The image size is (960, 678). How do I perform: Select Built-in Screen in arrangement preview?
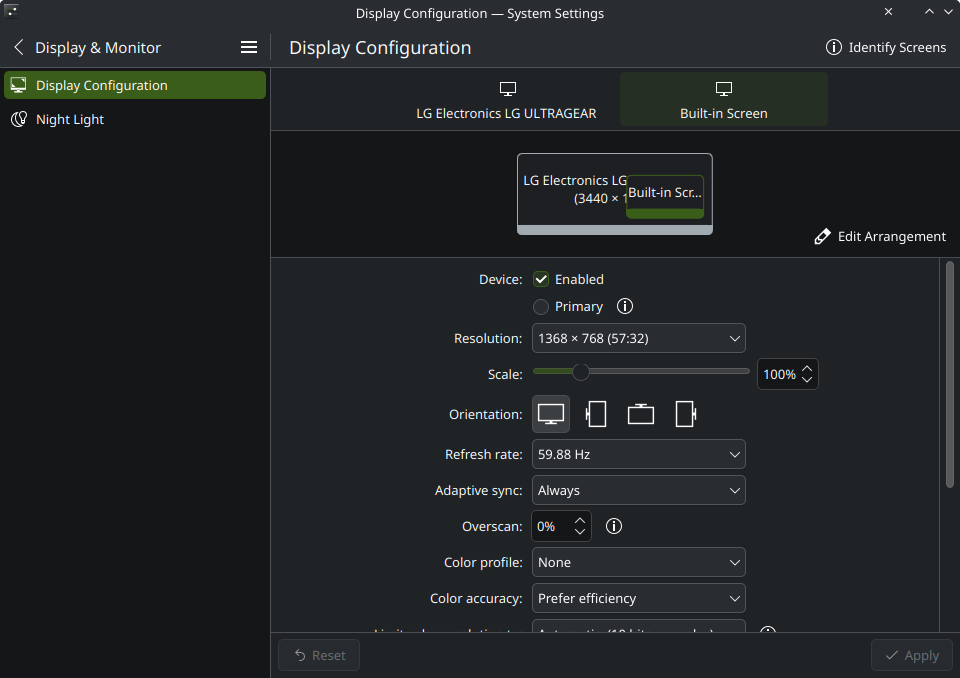[x=665, y=197]
